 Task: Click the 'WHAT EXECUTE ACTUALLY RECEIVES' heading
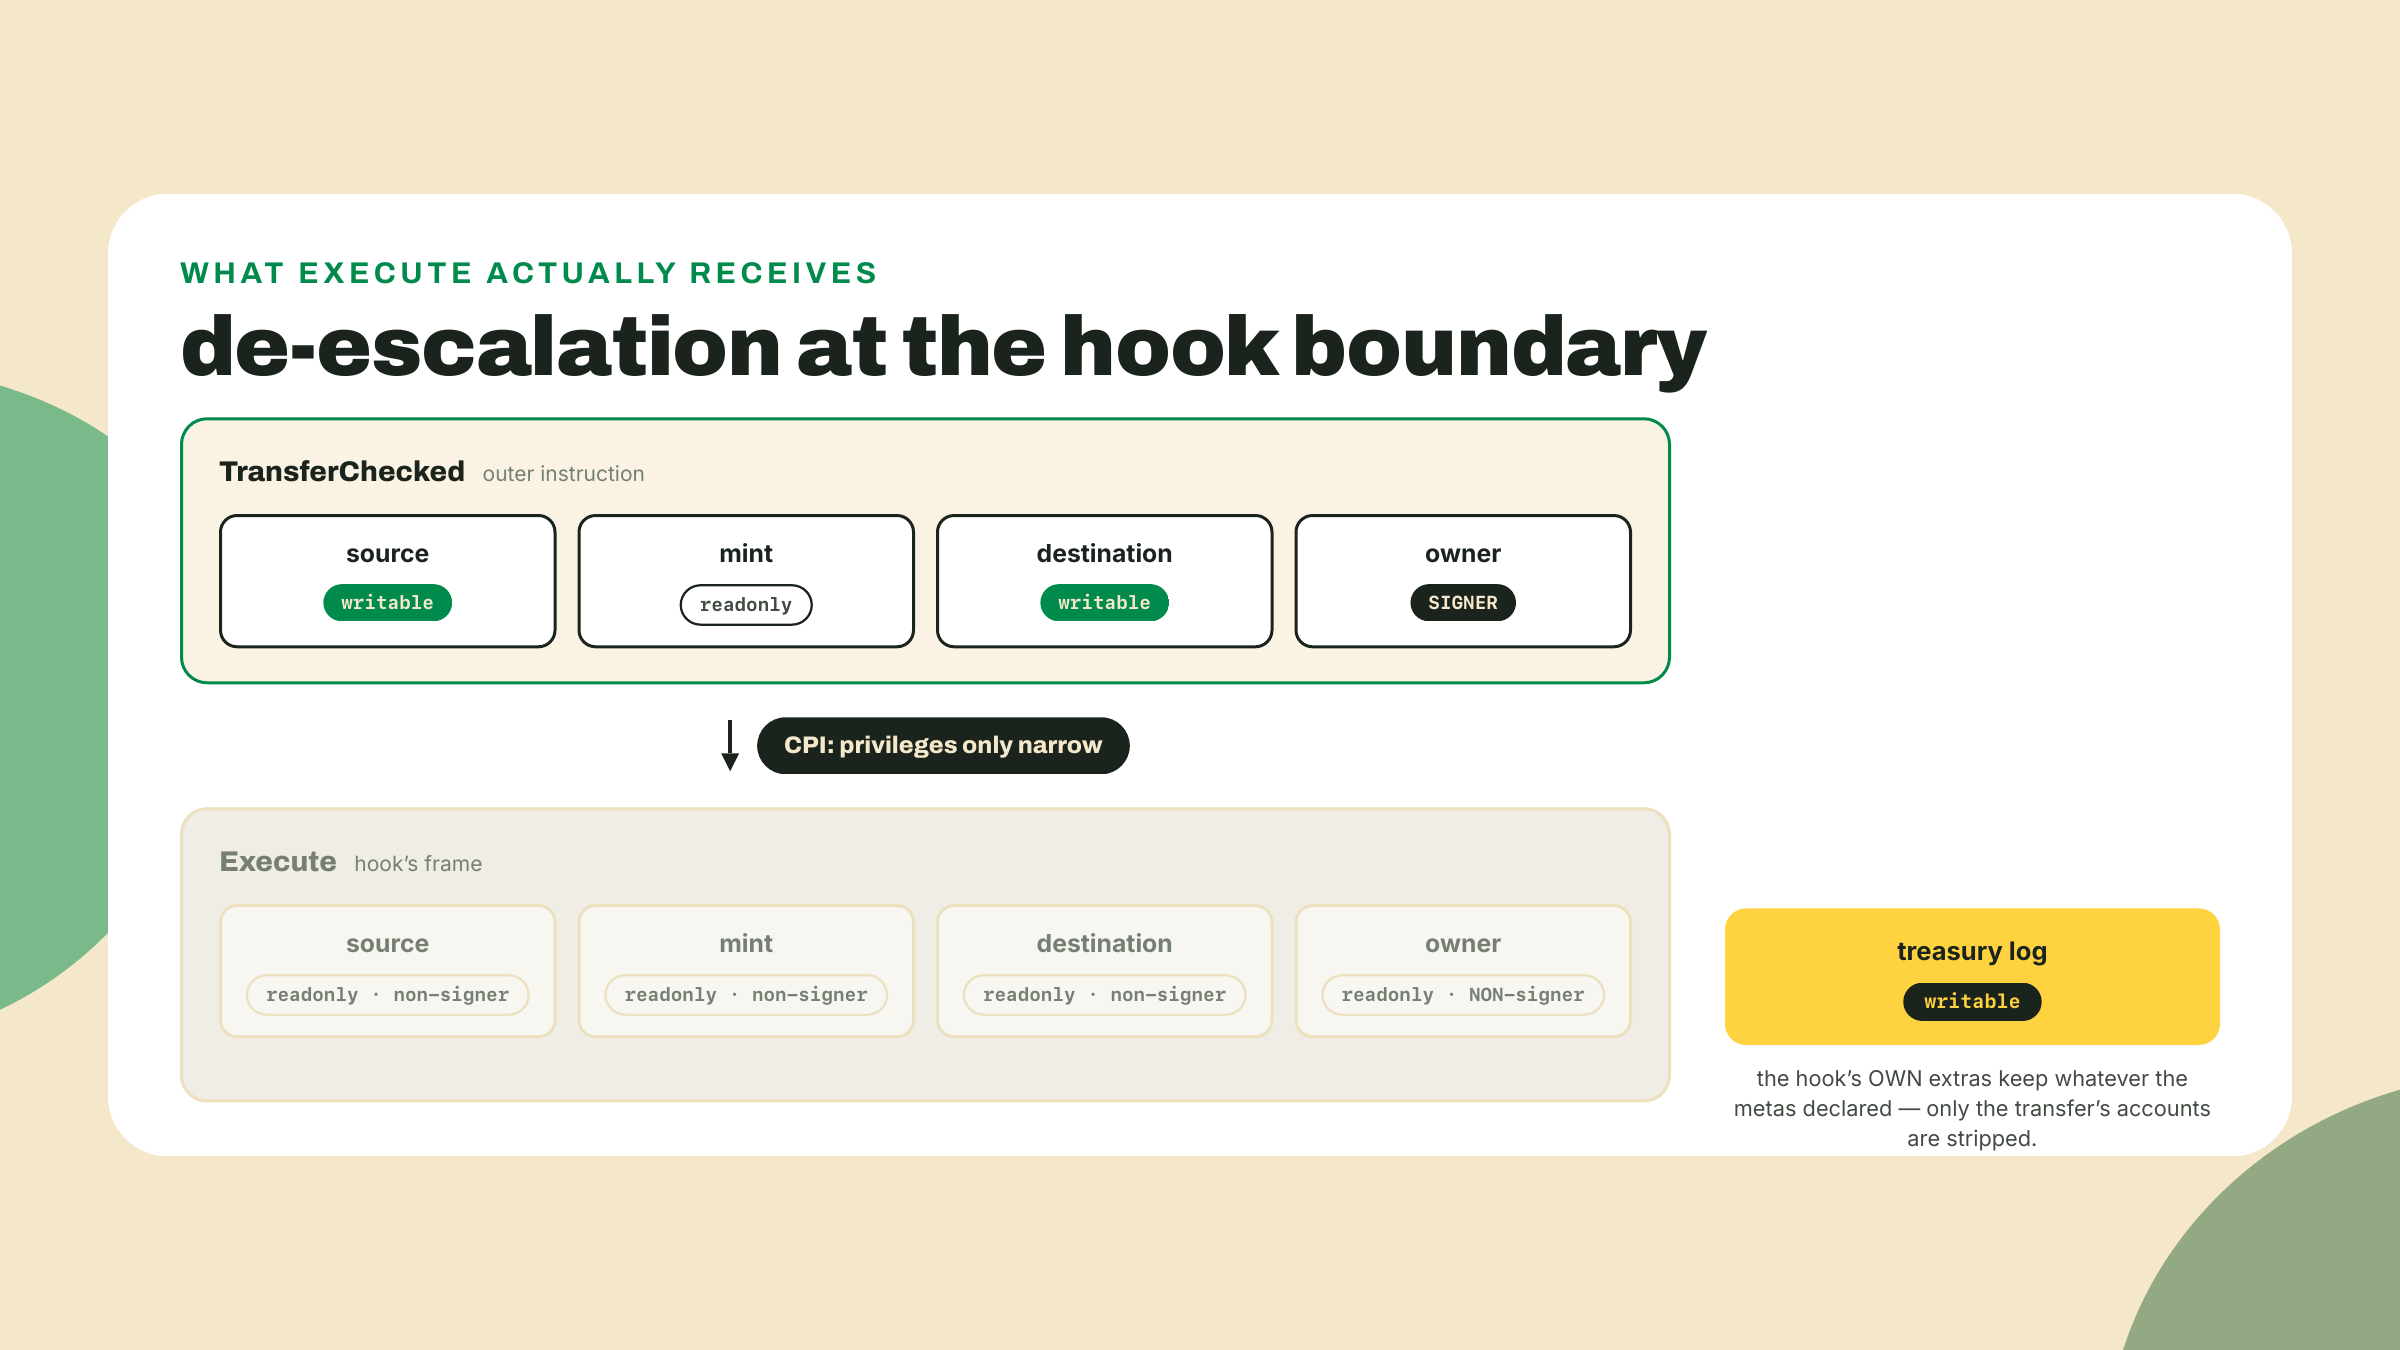529,273
